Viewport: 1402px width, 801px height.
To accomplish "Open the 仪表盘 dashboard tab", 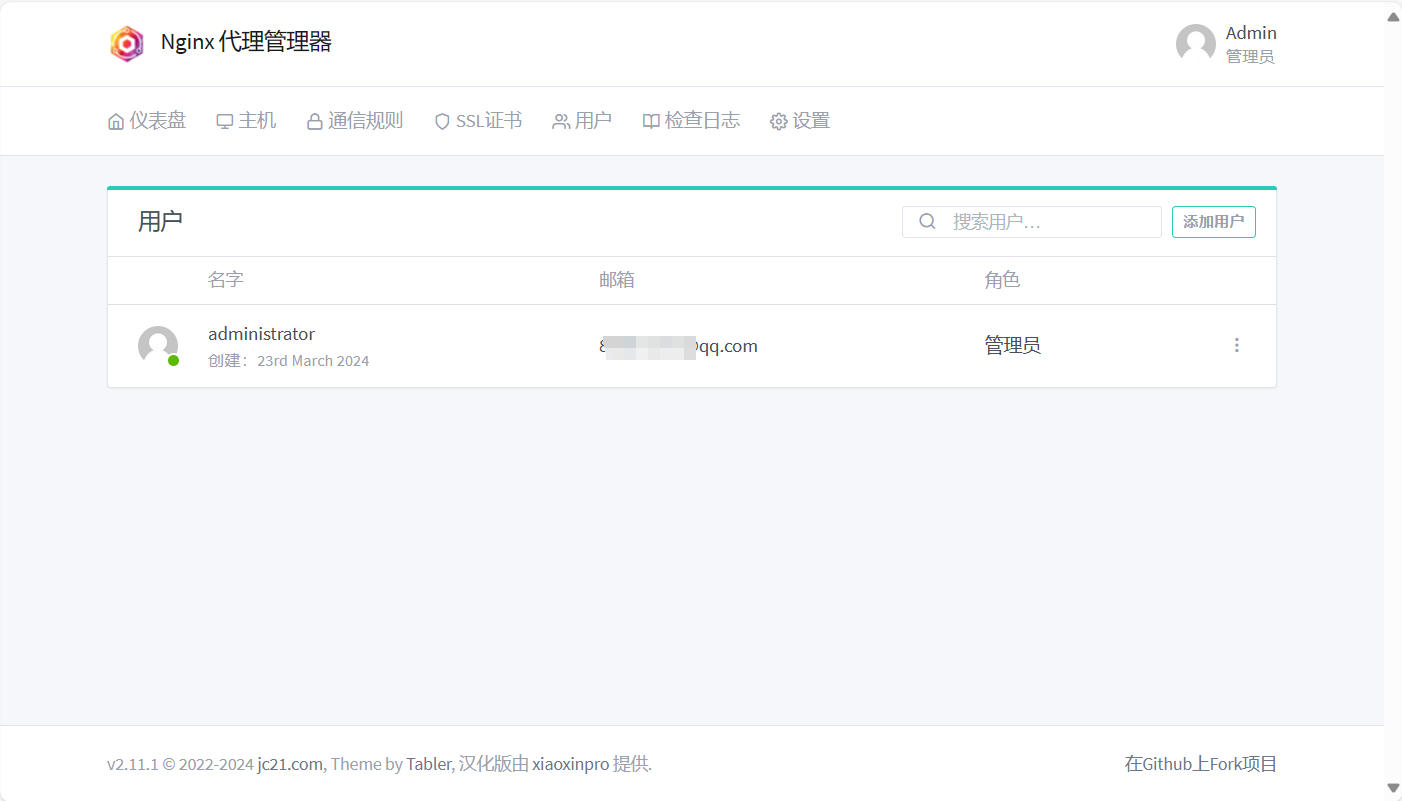I will pyautogui.click(x=147, y=121).
